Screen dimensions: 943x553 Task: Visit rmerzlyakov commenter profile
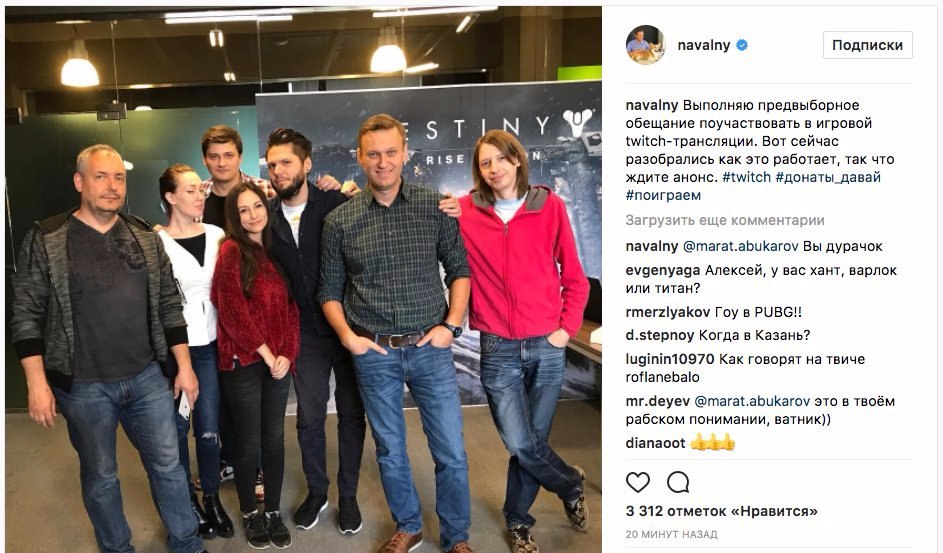coord(668,313)
